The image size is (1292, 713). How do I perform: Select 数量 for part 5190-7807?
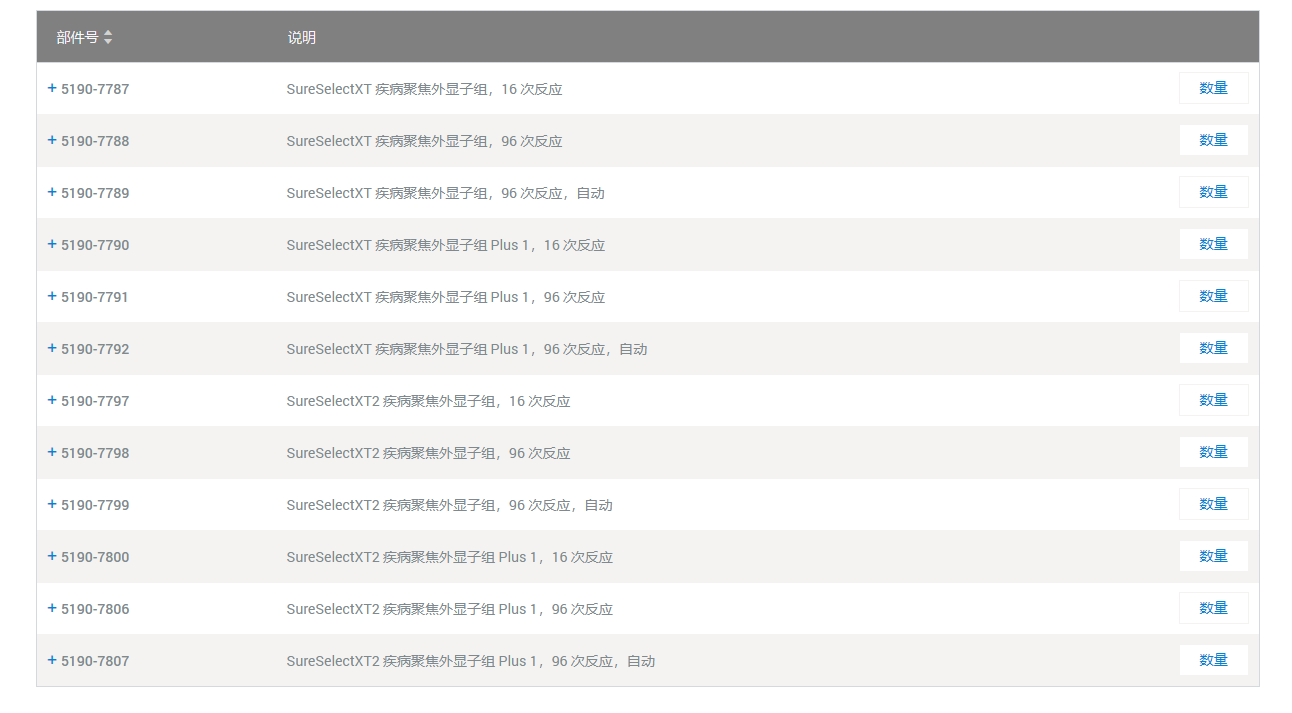1213,660
